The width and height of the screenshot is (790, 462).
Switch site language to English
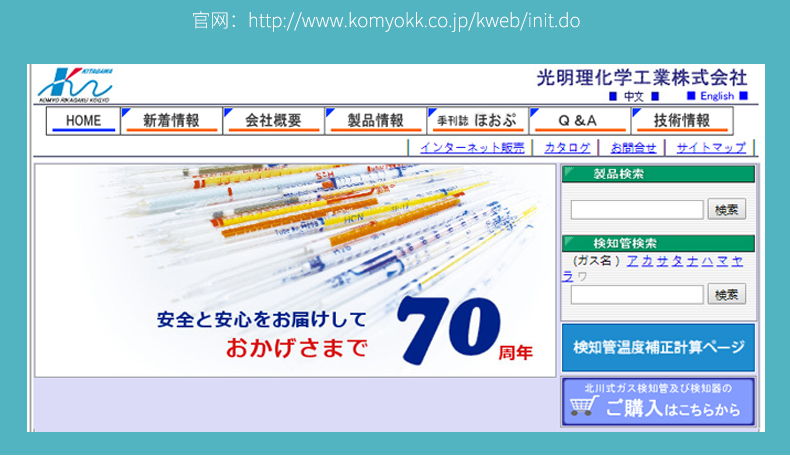[716, 97]
